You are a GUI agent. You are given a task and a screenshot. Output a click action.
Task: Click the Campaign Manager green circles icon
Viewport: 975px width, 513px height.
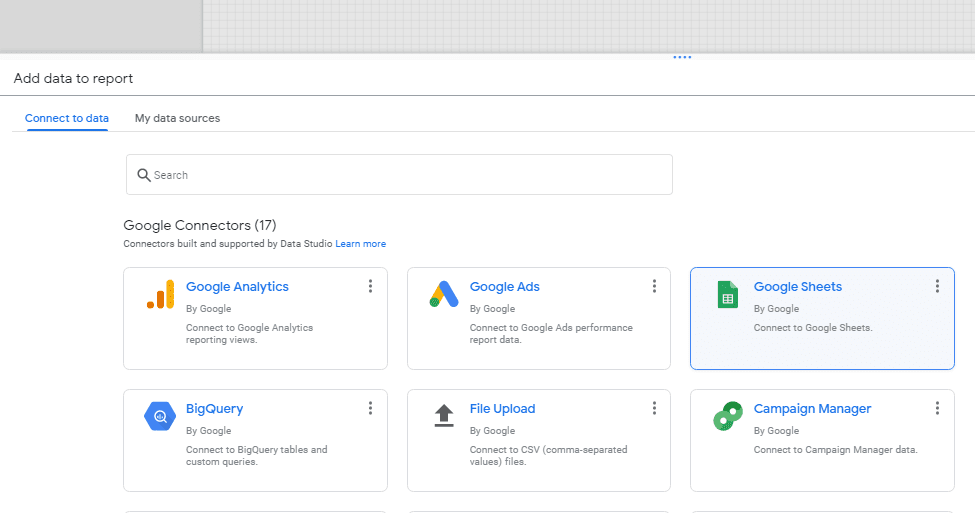tap(728, 416)
